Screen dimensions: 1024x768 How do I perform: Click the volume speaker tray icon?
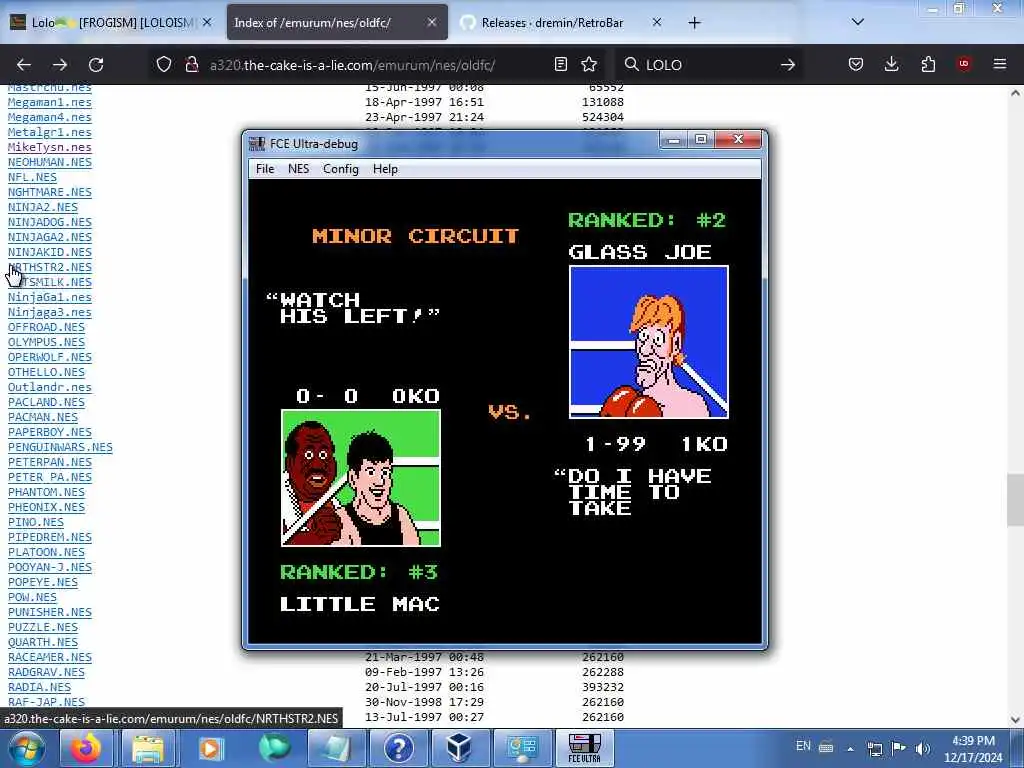(x=923, y=748)
